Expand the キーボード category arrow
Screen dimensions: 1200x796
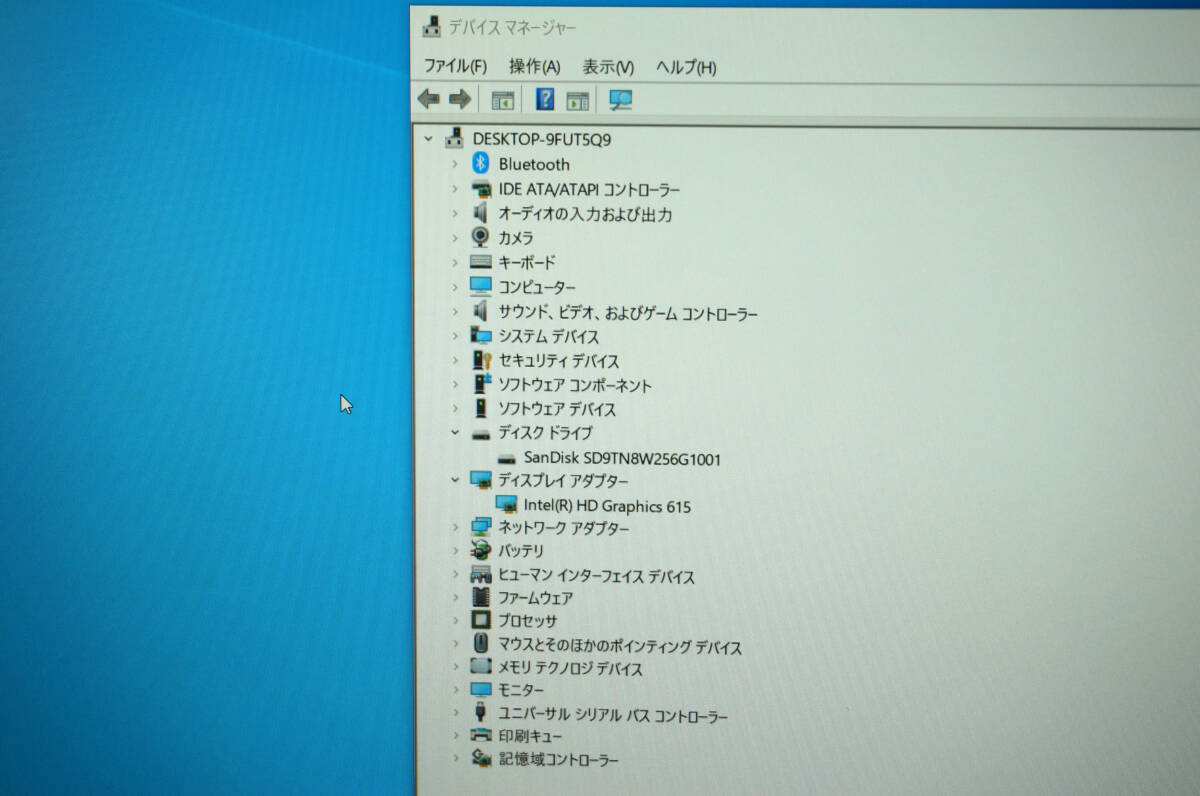(454, 262)
